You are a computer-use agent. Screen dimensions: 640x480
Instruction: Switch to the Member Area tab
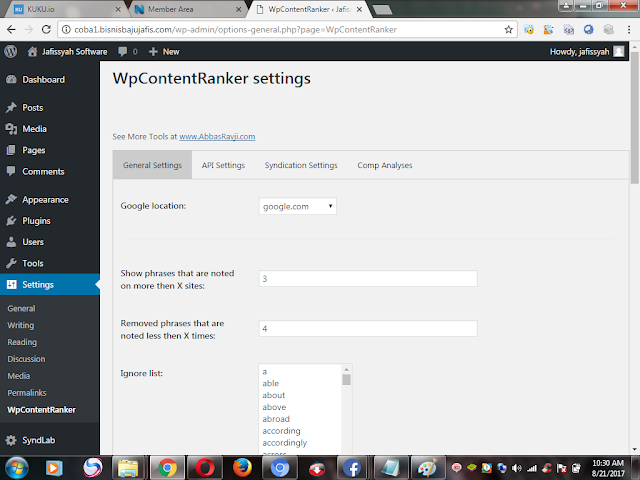[x=186, y=9]
